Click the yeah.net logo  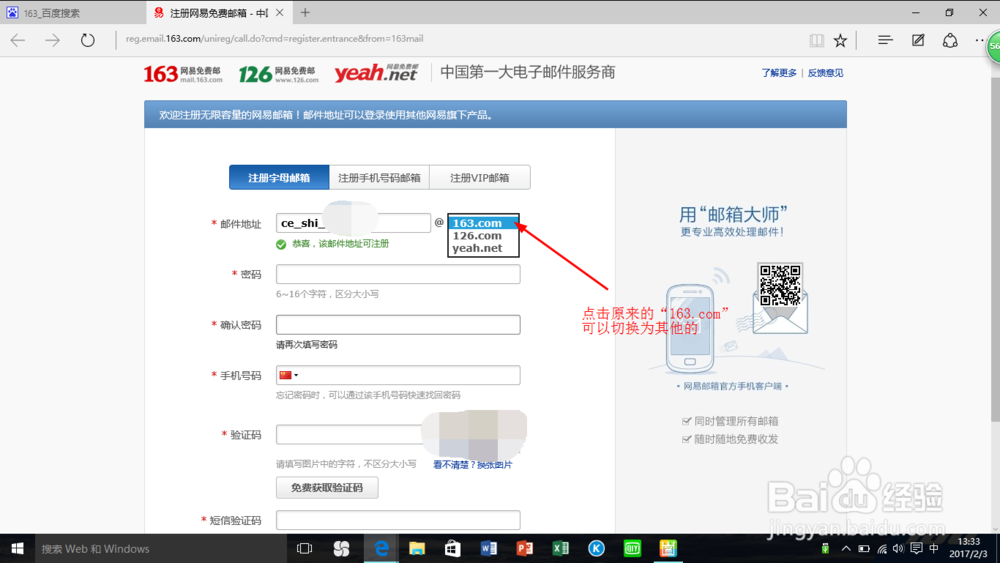coord(376,73)
